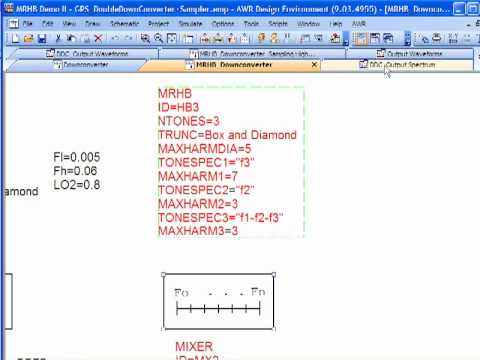Select the Fo...Fn frequency block symbol

tap(218, 301)
